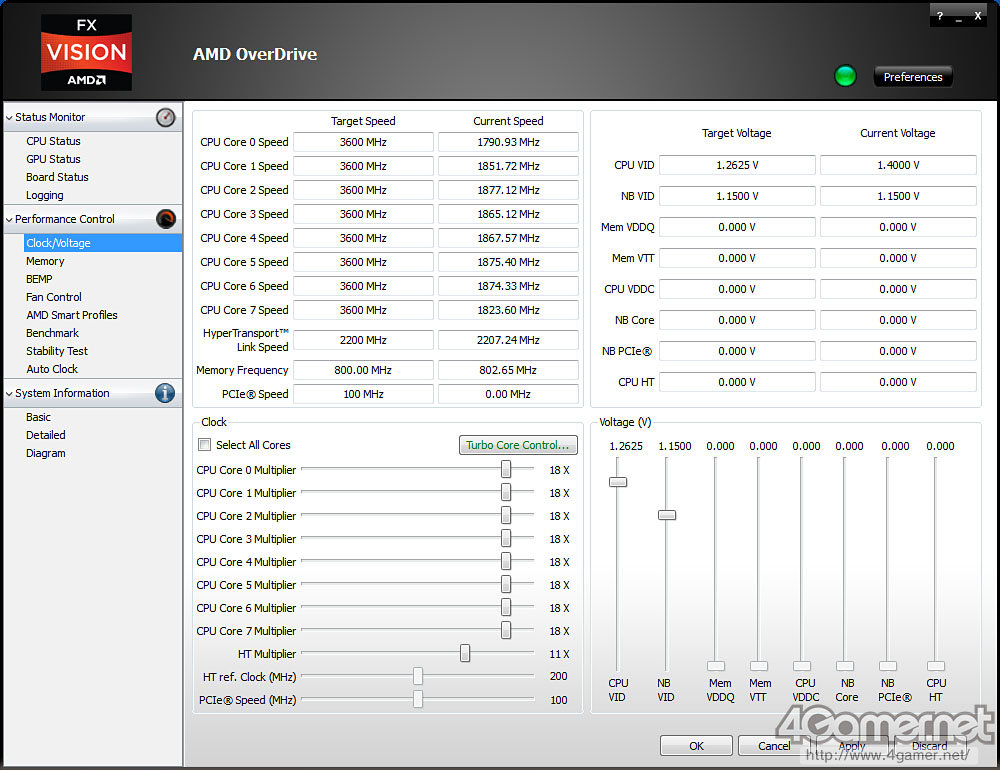
Task: Click the CPU Core 6 Multiplier slider handle
Action: [x=506, y=607]
